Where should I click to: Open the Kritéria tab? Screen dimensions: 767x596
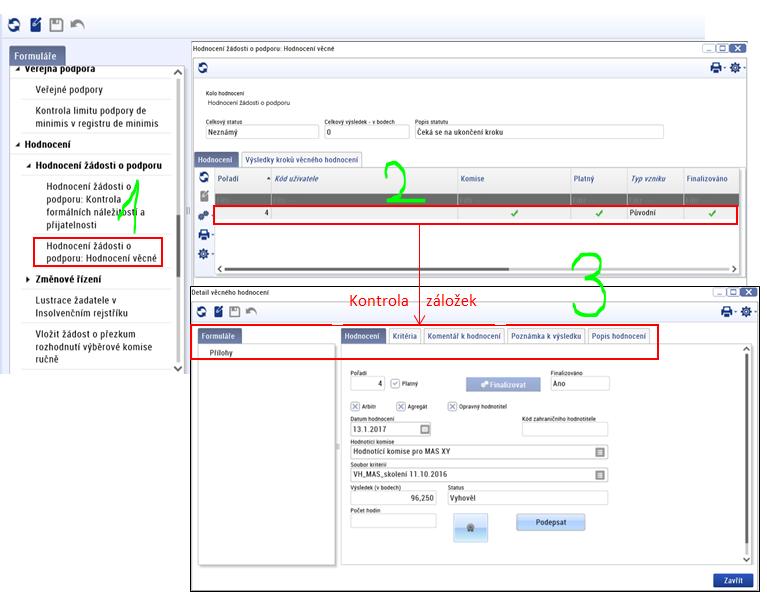pyautogui.click(x=405, y=336)
